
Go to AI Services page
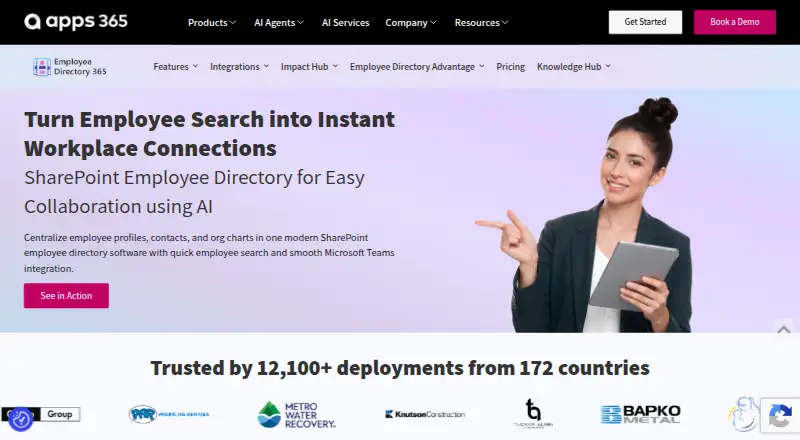coord(345,22)
